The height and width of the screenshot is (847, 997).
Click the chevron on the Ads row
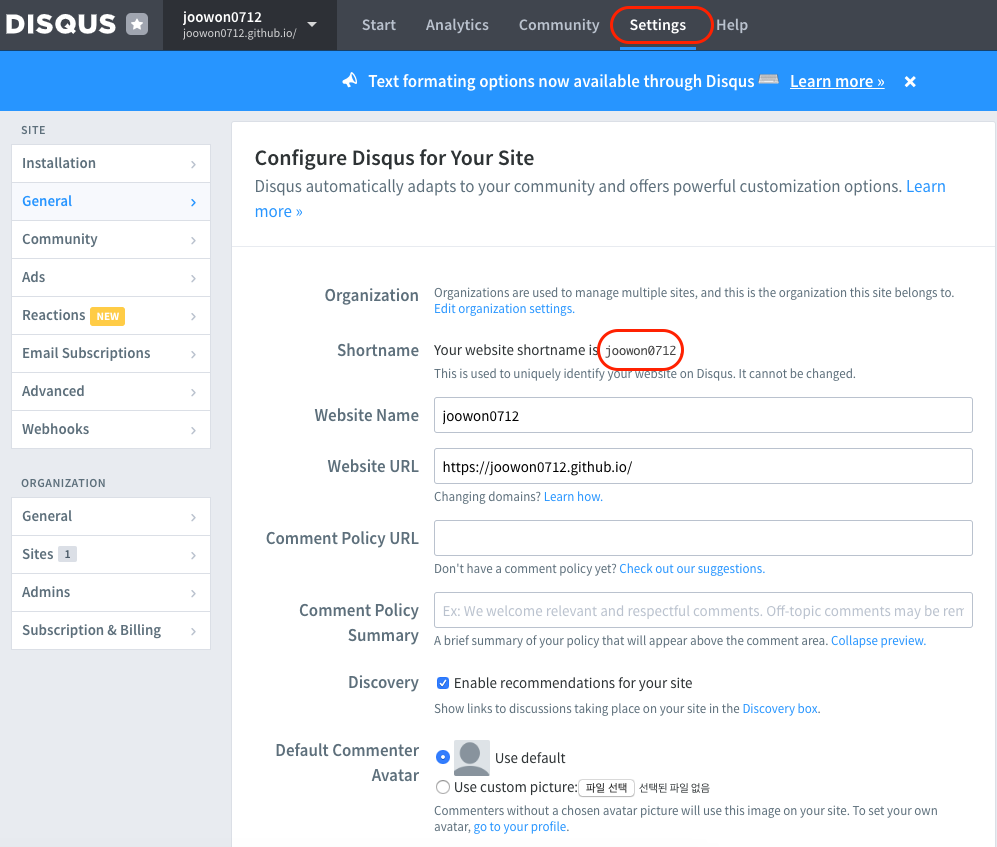(193, 278)
